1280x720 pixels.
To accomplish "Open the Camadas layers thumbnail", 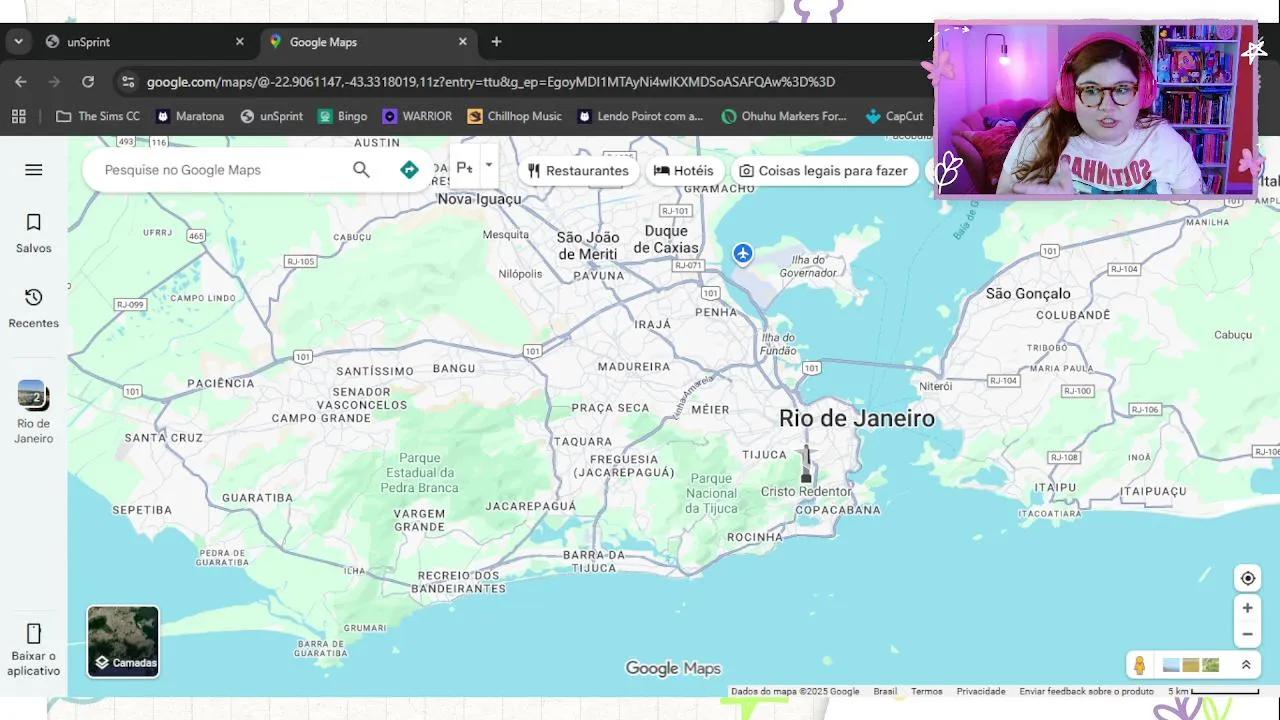I will [123, 641].
